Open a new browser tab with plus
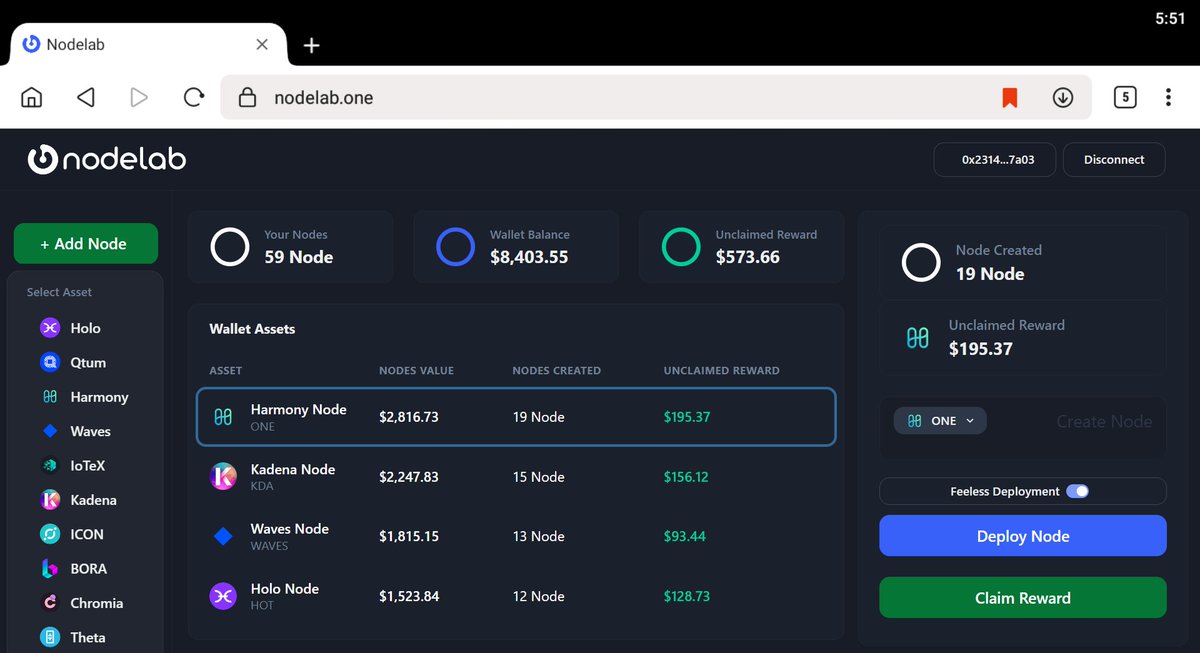This screenshot has height=653, width=1200. tap(311, 45)
